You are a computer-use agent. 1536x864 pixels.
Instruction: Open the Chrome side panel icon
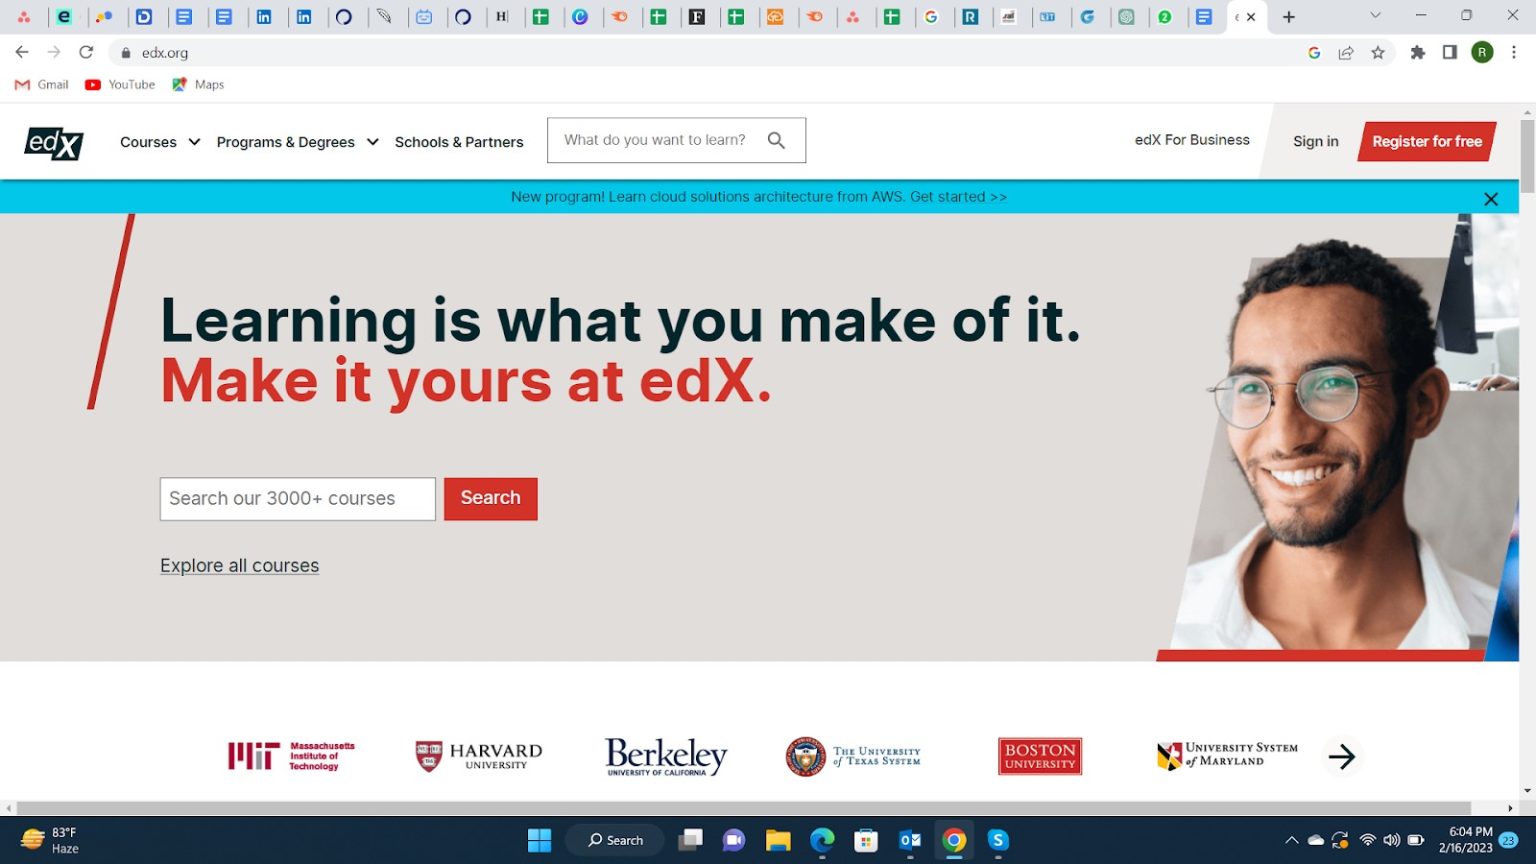tap(1449, 53)
